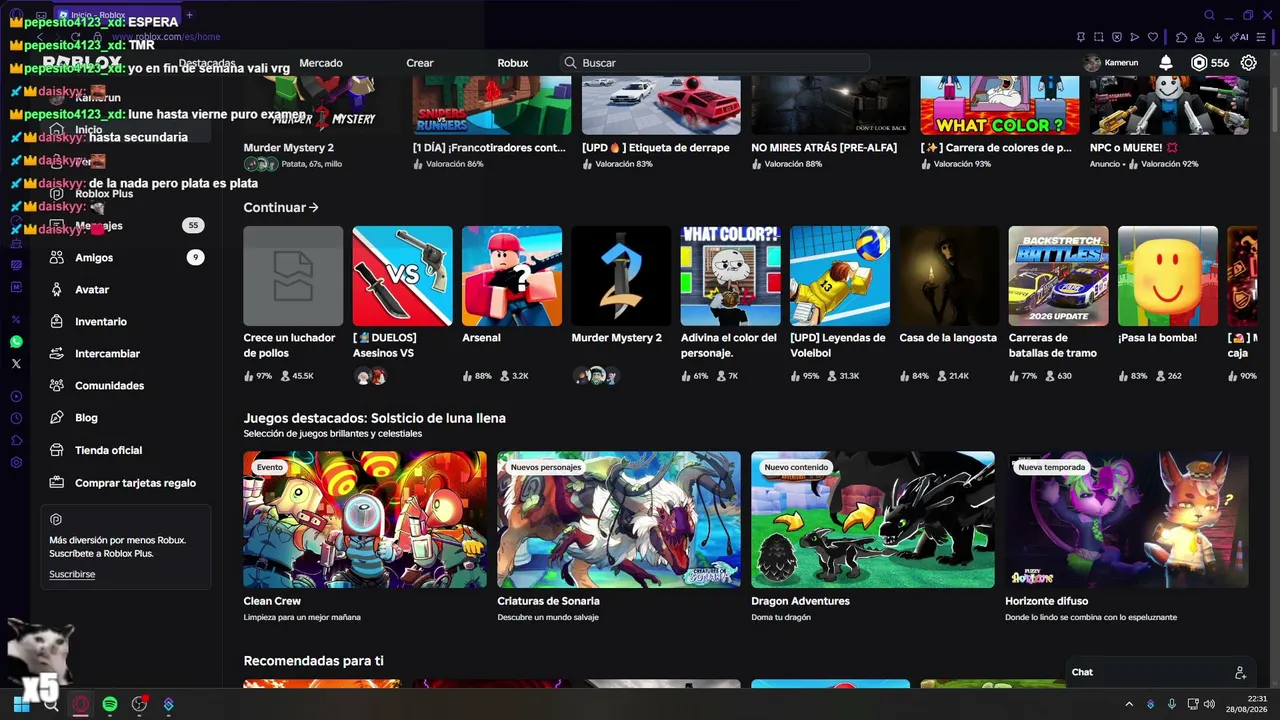Open the Amigos friends icon
This screenshot has width=1280, height=720.
(x=57, y=257)
